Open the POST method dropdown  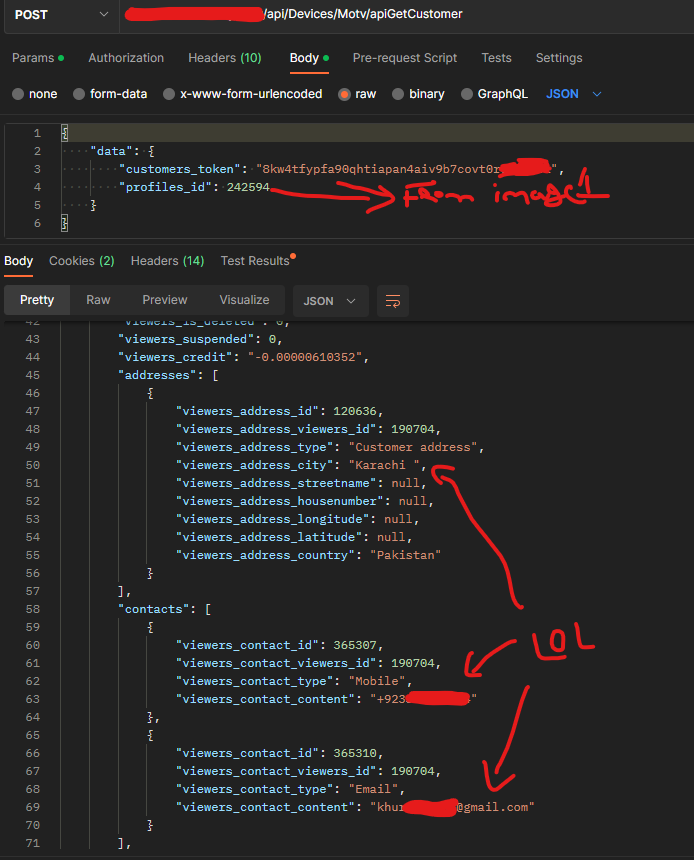61,15
